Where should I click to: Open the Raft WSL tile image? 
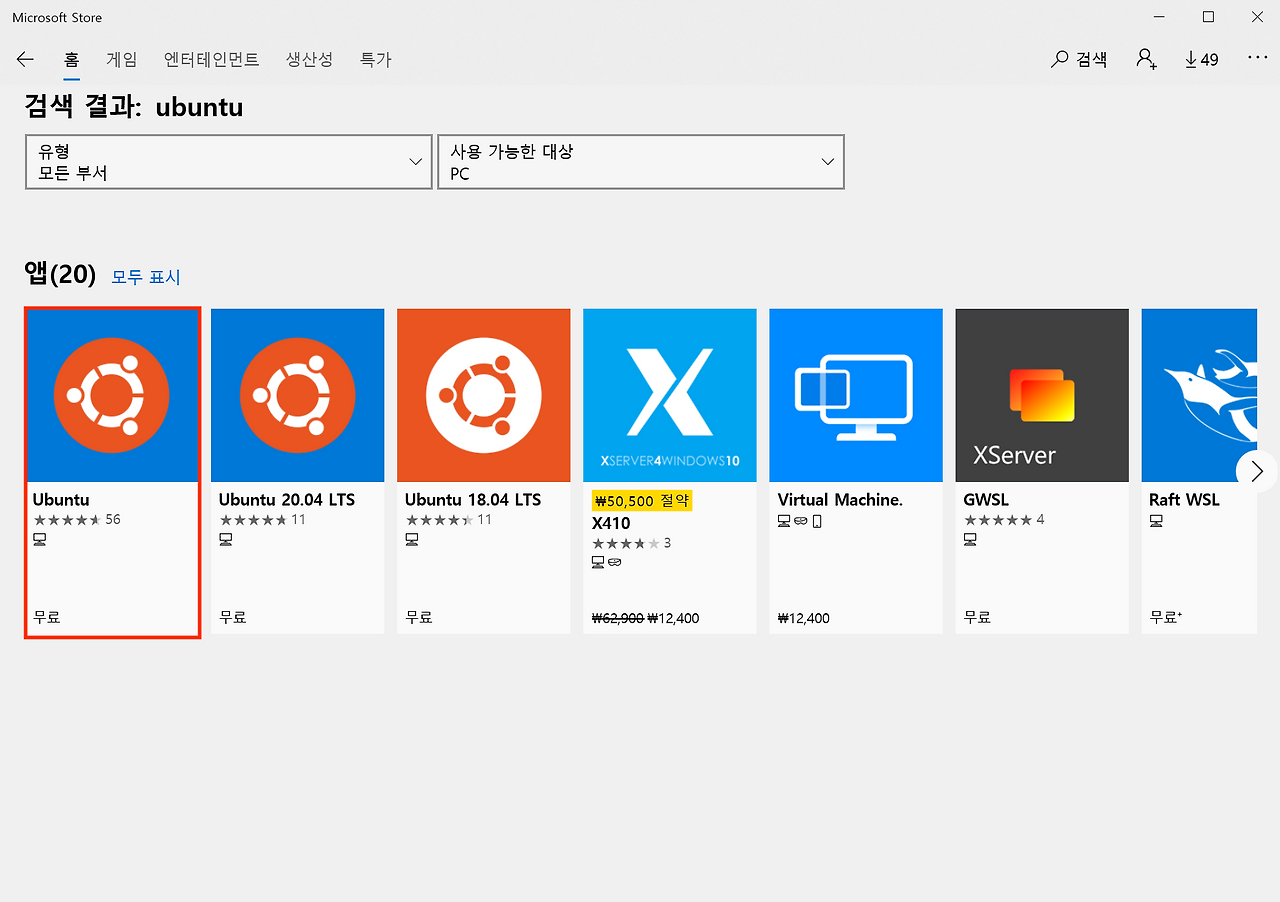click(1199, 395)
